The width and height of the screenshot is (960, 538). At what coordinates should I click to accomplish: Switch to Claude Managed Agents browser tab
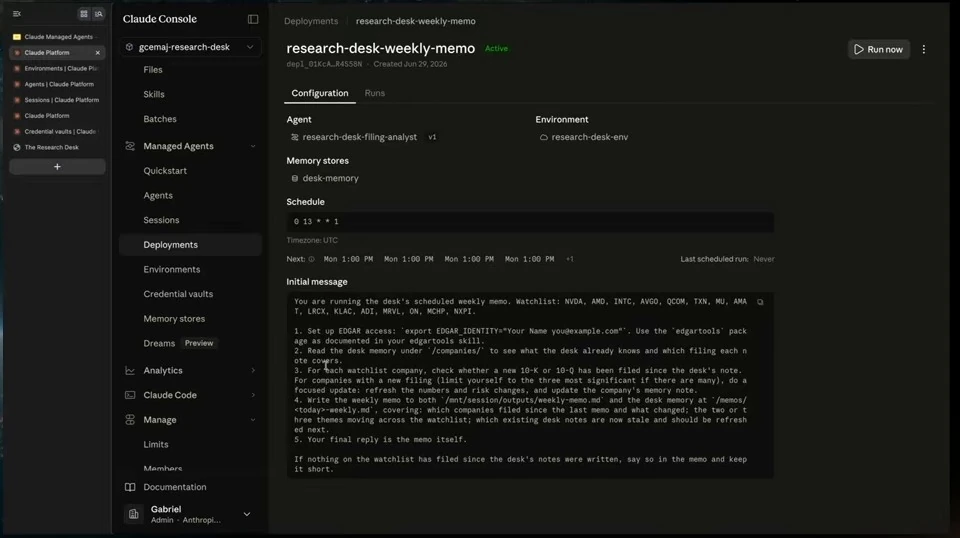[x=57, y=37]
